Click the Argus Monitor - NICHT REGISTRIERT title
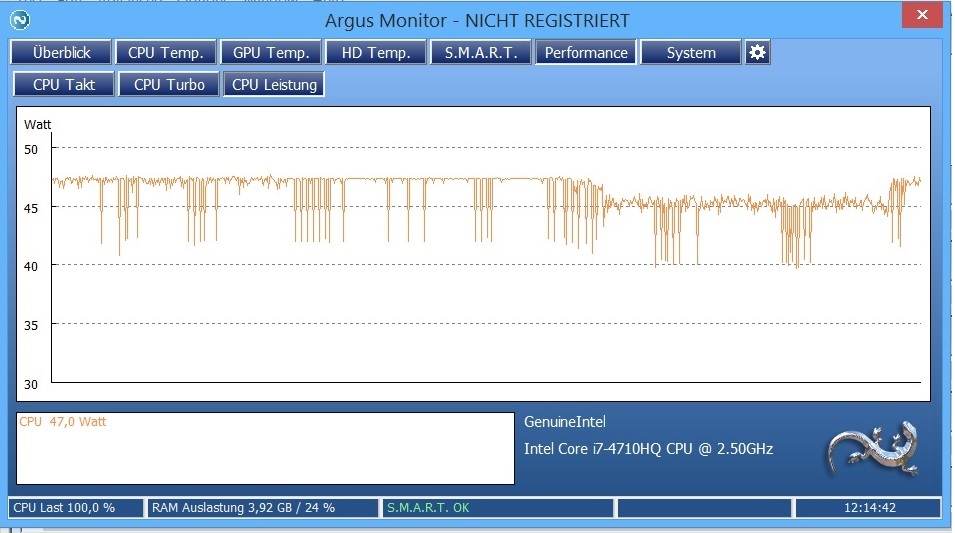The height and width of the screenshot is (533, 955). click(477, 21)
